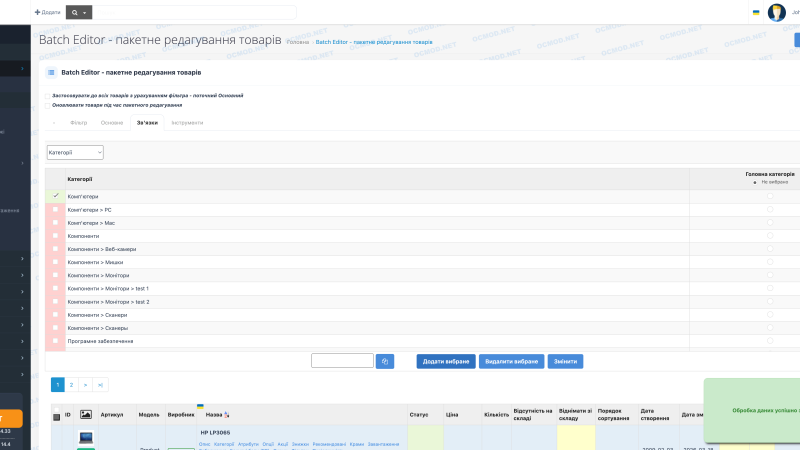Switch to the 'Інструменти' tab

[187, 123]
